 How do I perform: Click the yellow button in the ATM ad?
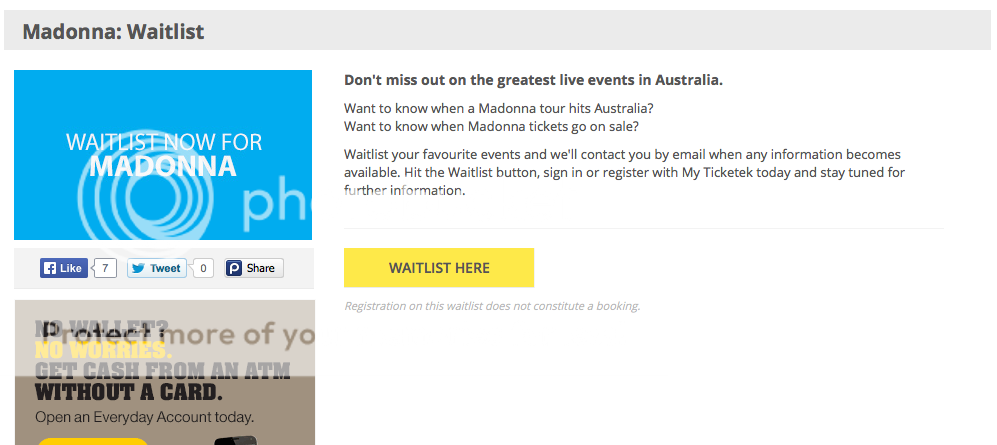[x=92, y=441]
